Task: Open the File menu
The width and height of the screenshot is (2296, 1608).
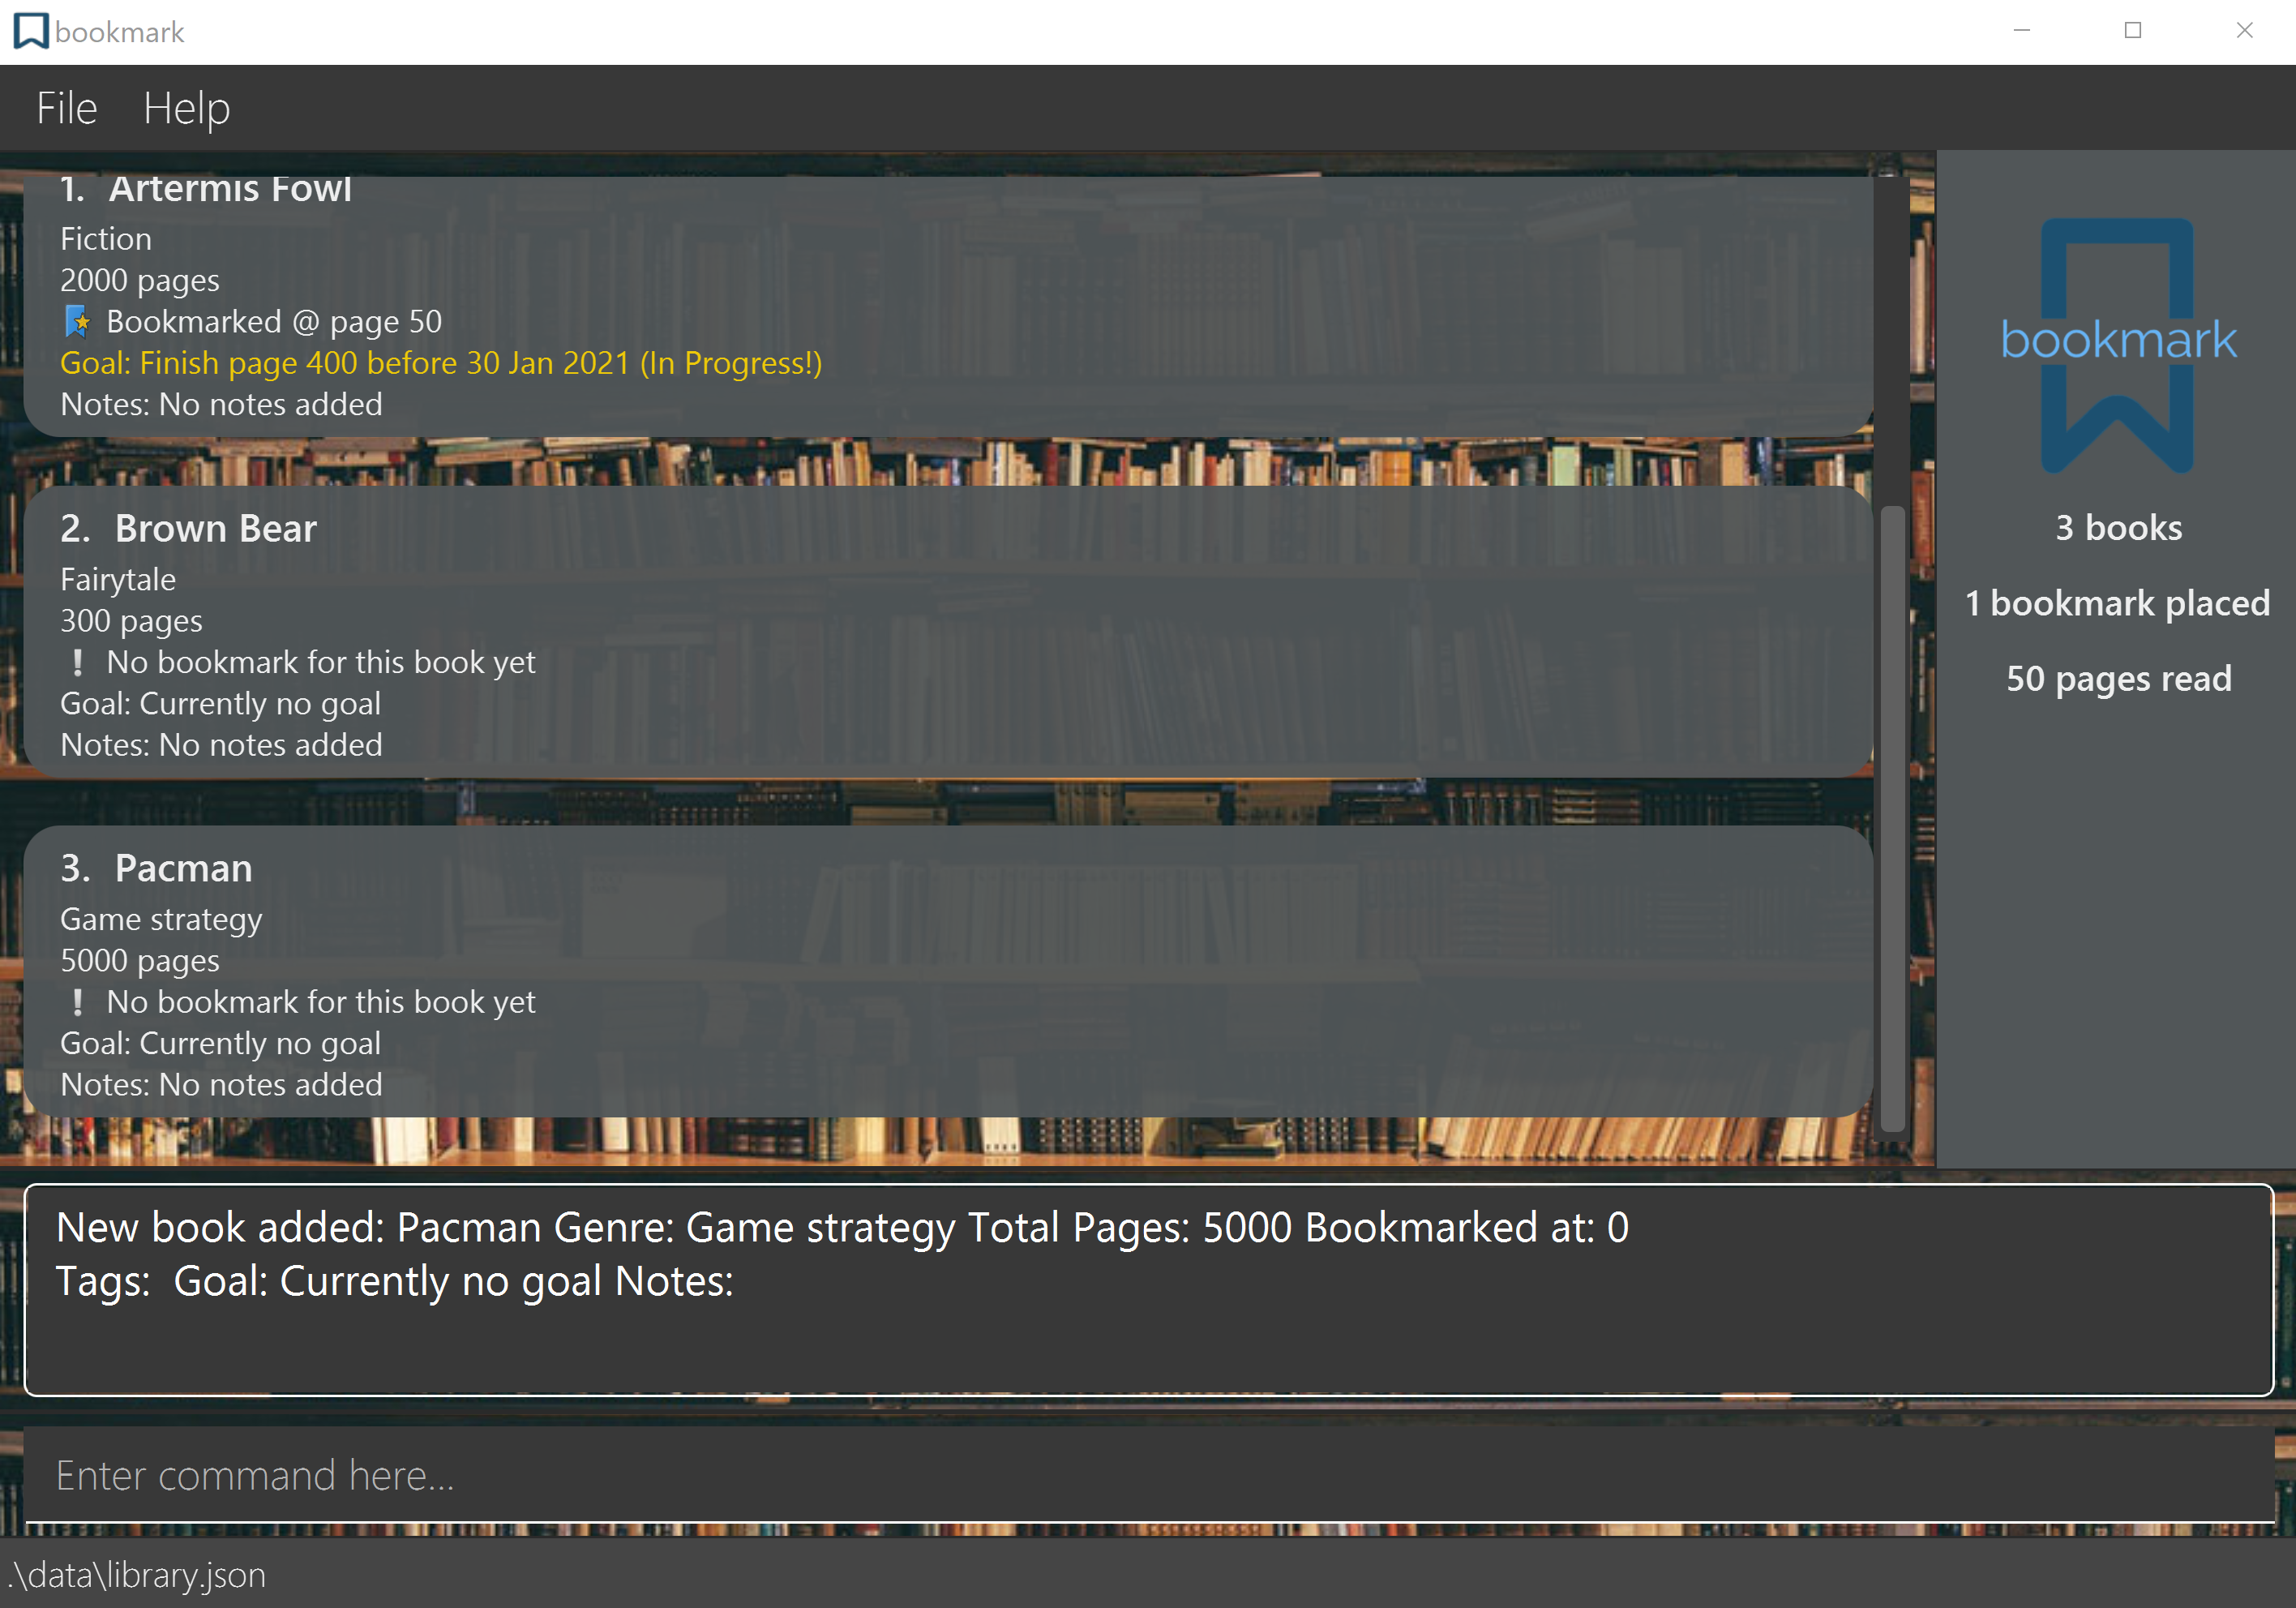Action: coord(66,108)
